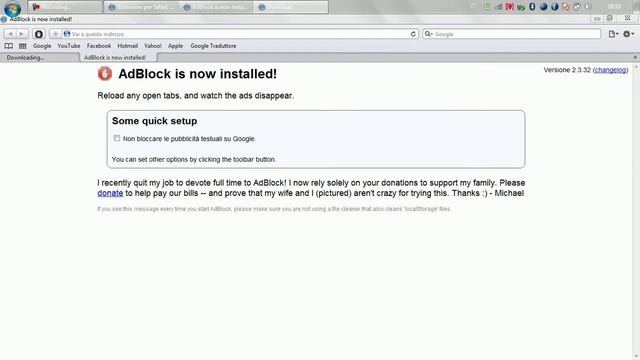This screenshot has width=640, height=360.
Task: Add bookmark with the plus button
Action: pos(56,34)
